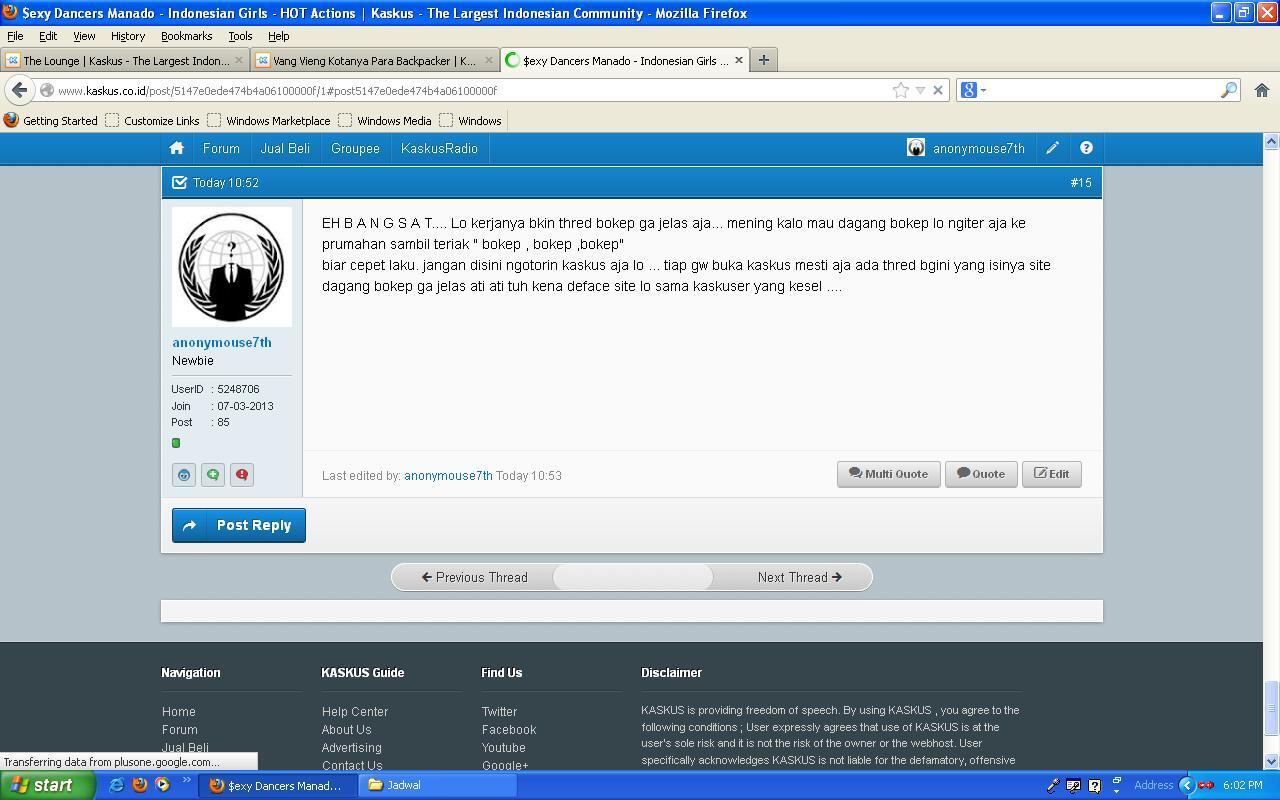
Task: Open Groupee in Kaskus navbar
Action: pos(355,148)
